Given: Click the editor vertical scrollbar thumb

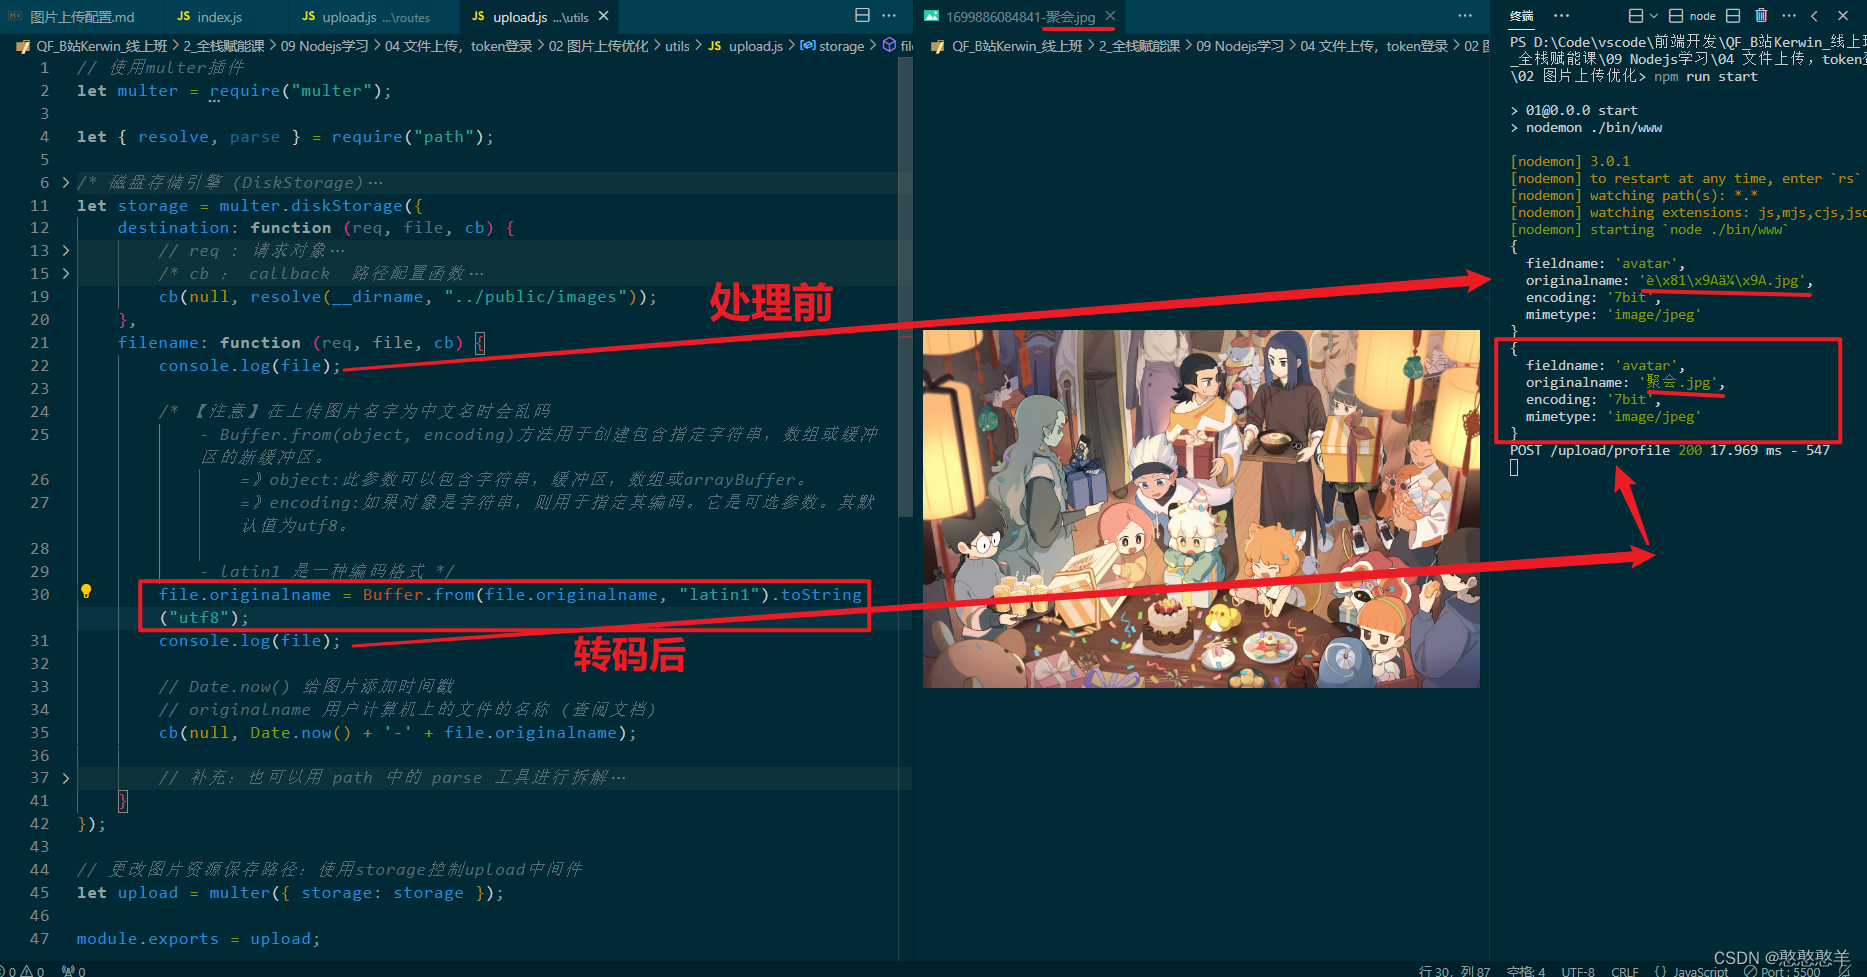Looking at the screenshot, I should tap(905, 287).
